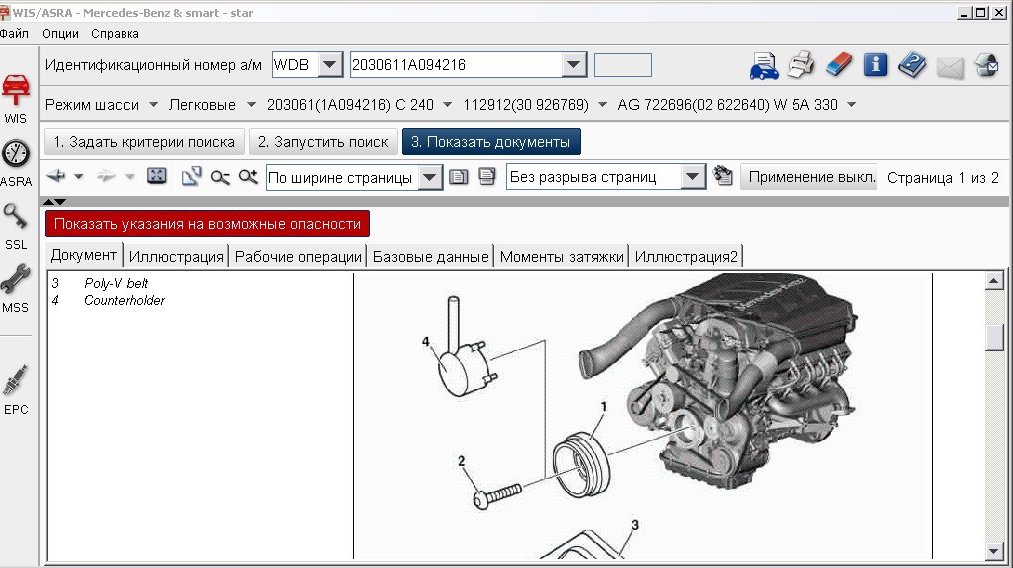Click the VIN field 2030611A094216
The image size is (1013, 568).
[456, 65]
